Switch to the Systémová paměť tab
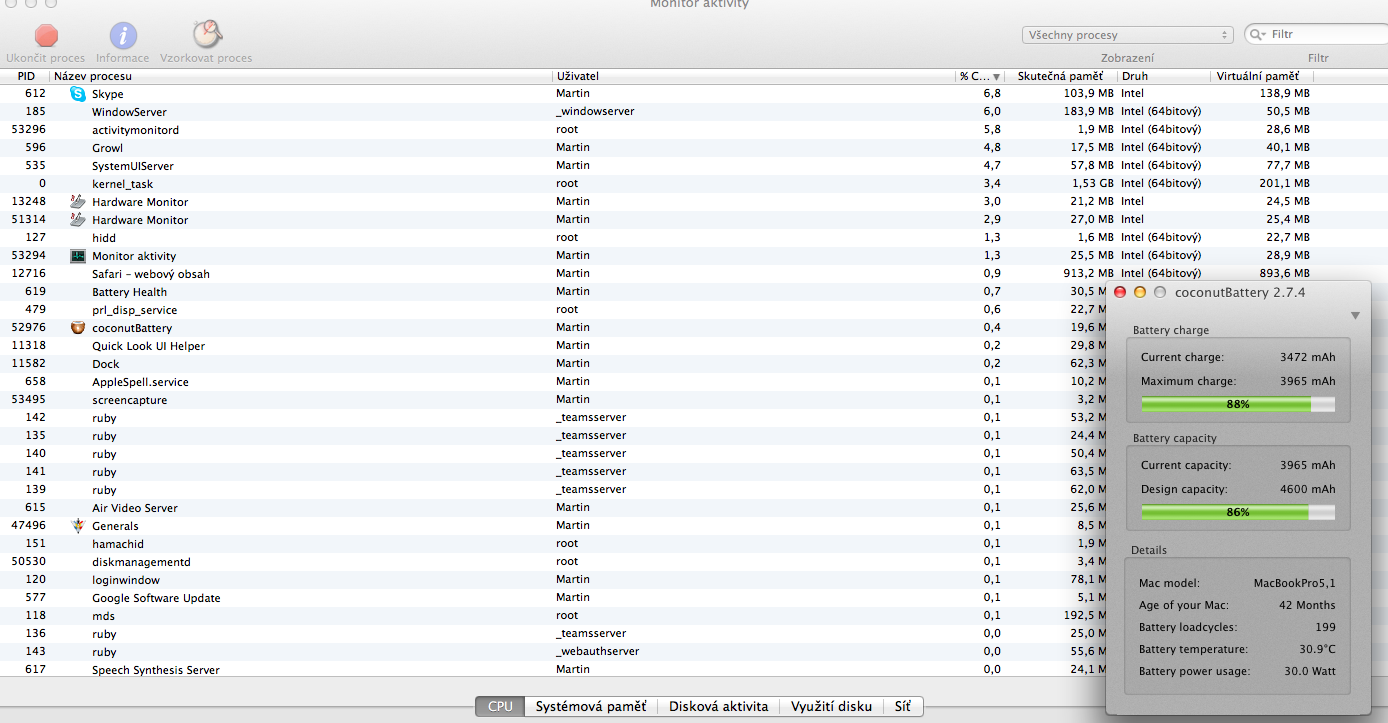 [x=590, y=706]
